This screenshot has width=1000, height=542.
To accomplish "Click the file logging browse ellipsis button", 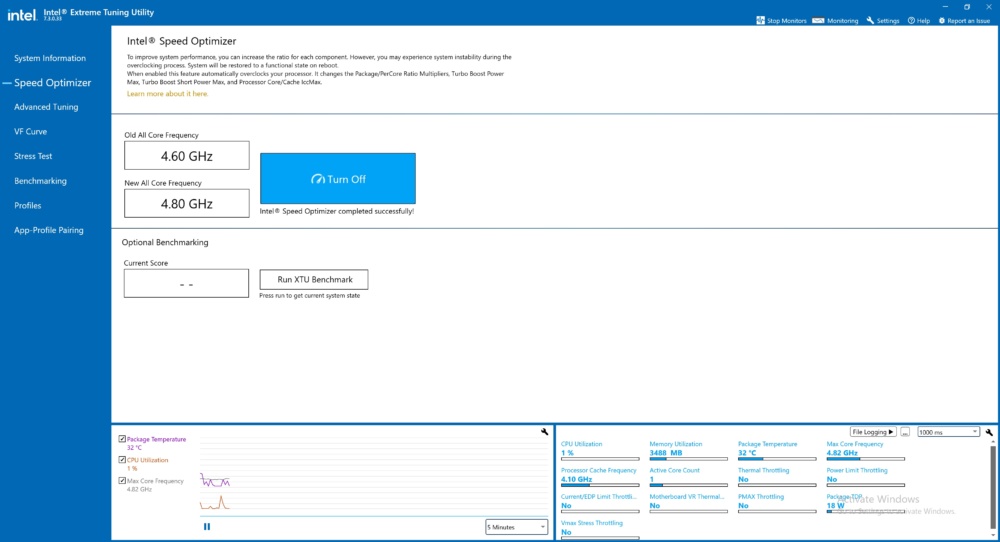I will [x=904, y=432].
